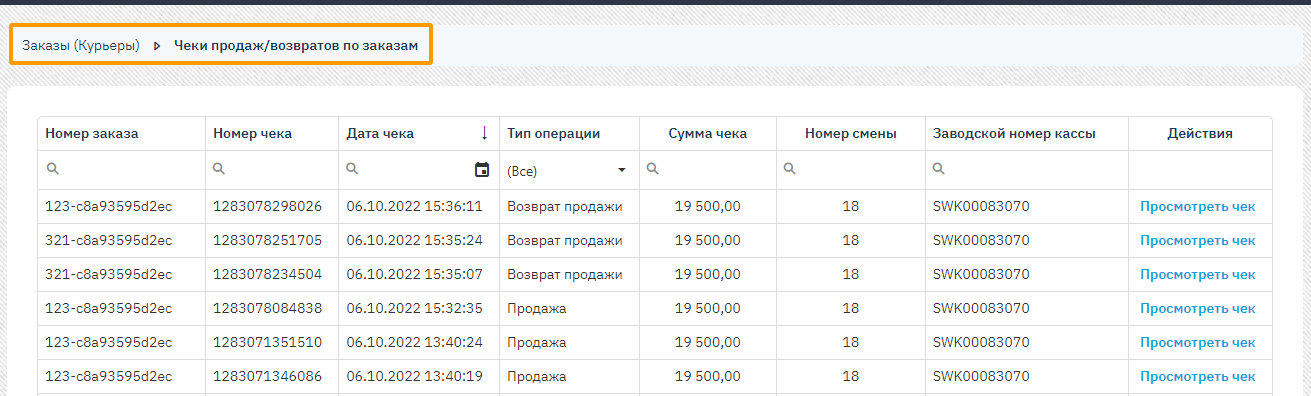Focus the Заводской номер кассы filter field
The height and width of the screenshot is (396, 1311).
click(1027, 170)
